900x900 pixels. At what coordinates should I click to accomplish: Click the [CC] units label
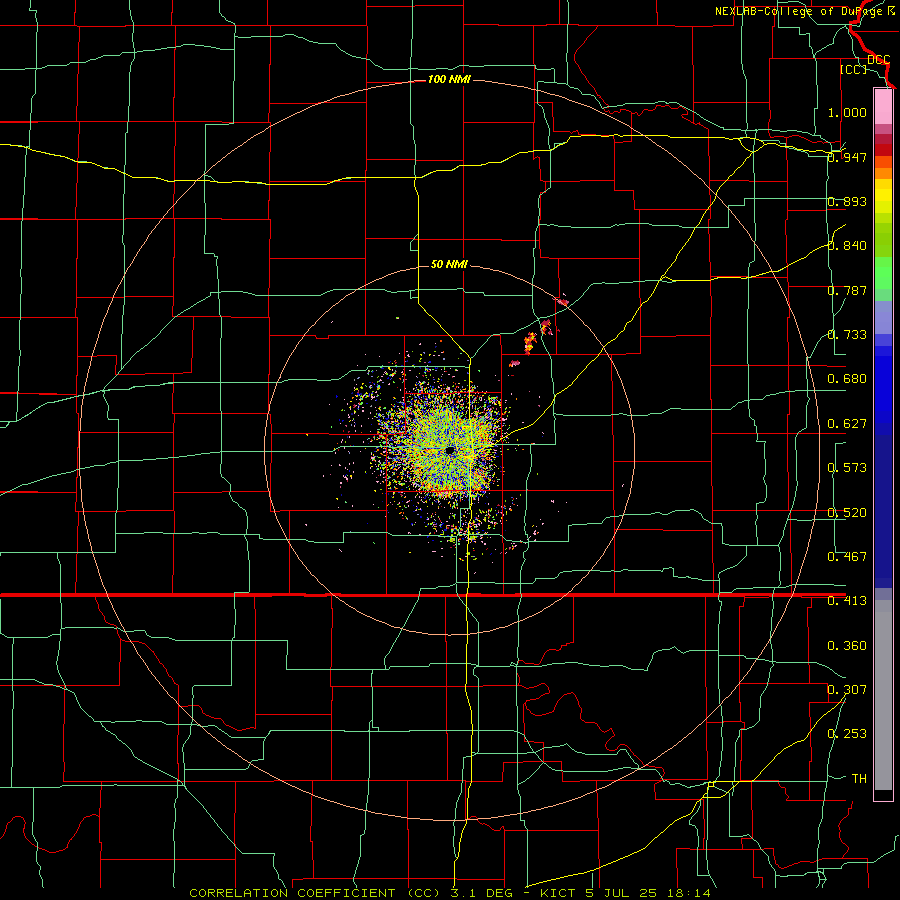(x=854, y=69)
